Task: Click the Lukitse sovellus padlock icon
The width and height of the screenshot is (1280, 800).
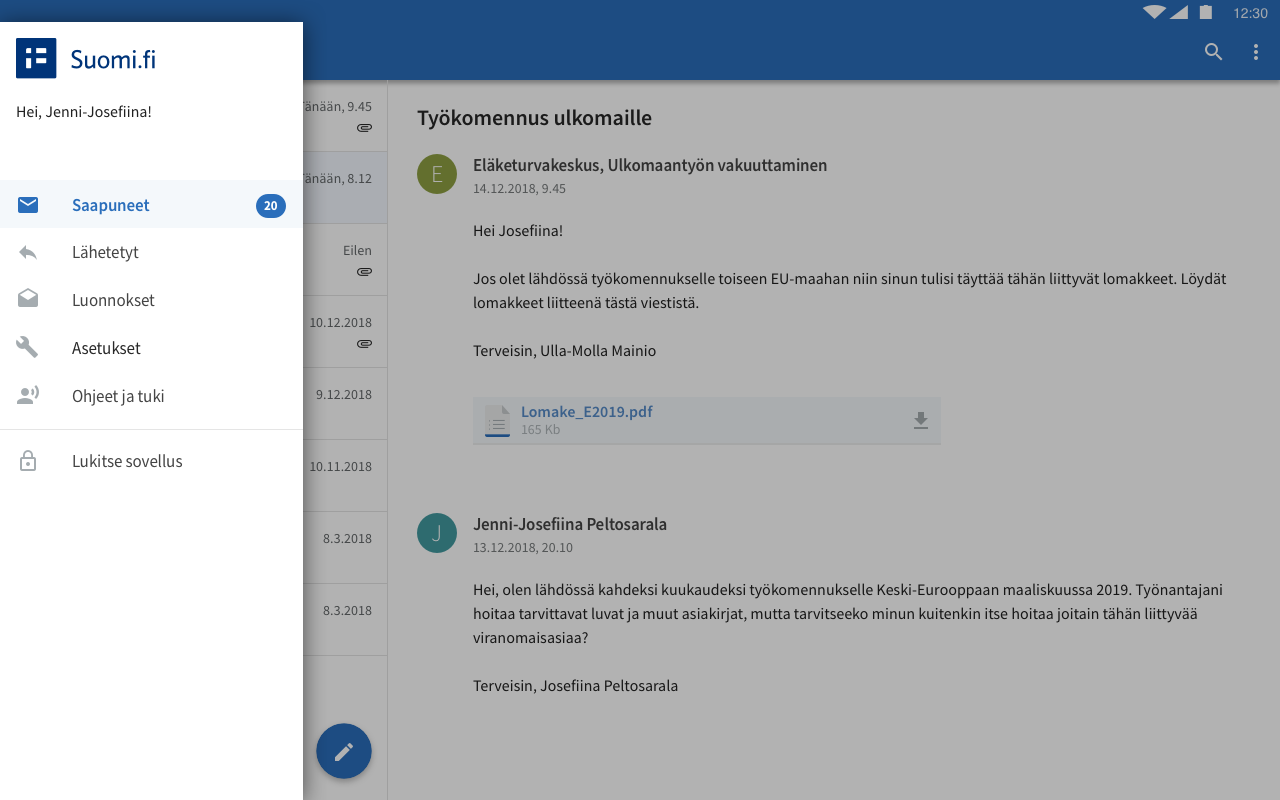Action: (28, 461)
